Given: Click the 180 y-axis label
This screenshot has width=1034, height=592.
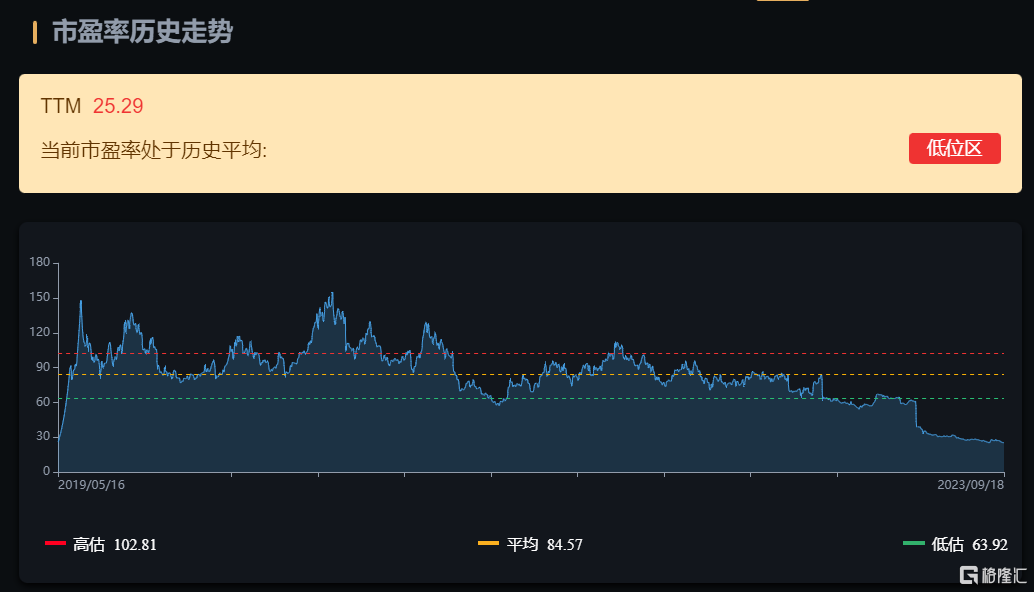Looking at the screenshot, I should pos(40,262).
